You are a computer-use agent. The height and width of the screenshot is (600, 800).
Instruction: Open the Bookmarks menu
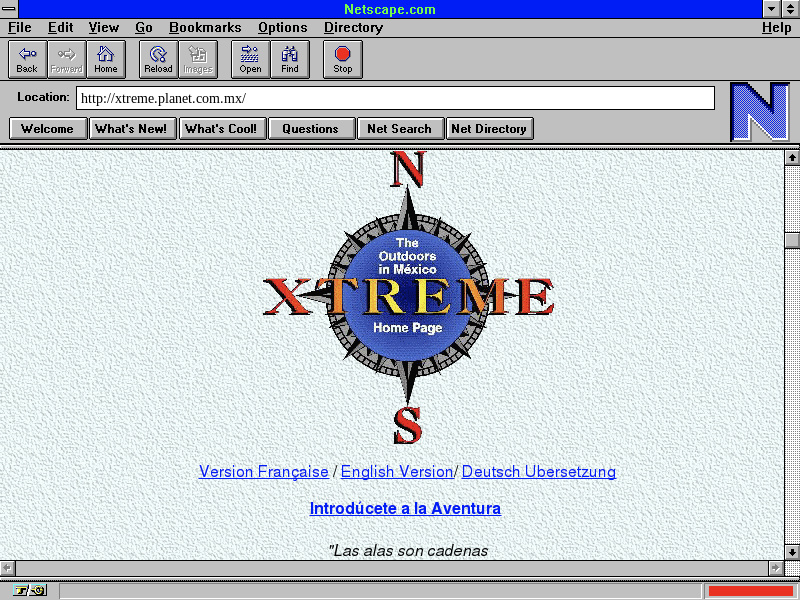click(205, 28)
